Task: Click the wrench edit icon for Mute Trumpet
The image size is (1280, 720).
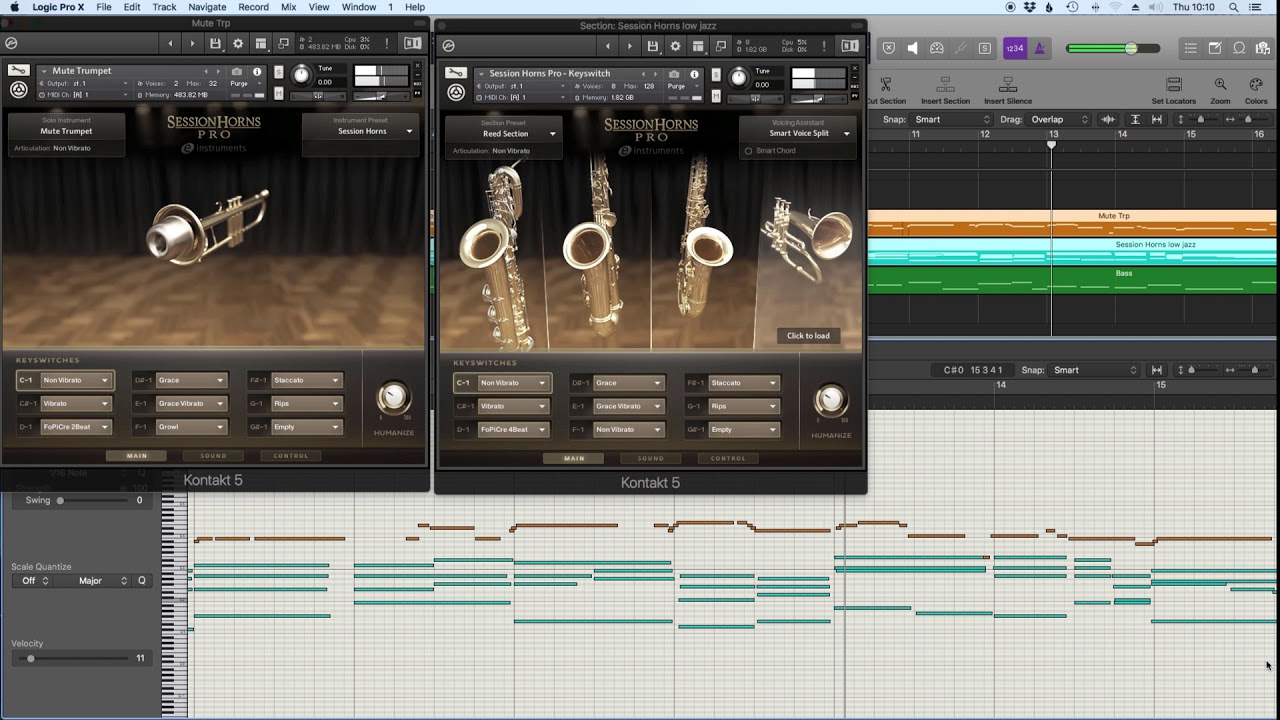Action: click(x=18, y=71)
